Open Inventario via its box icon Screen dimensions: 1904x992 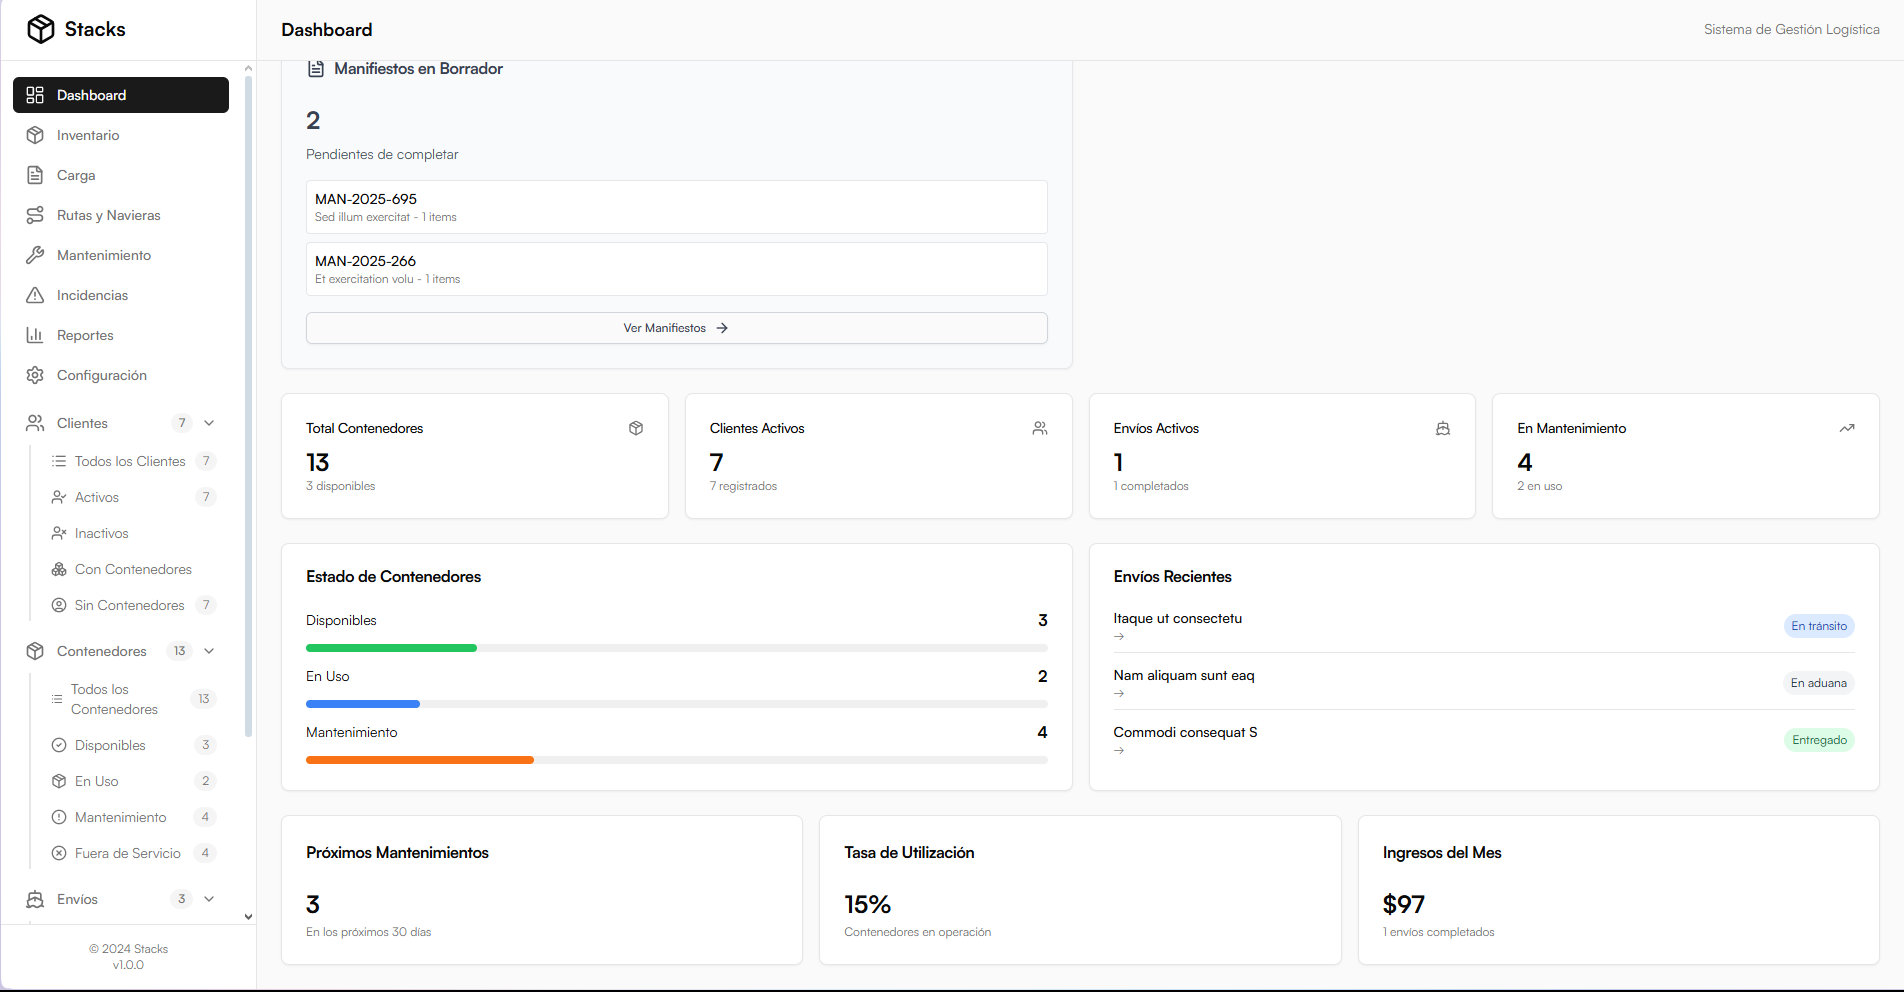click(35, 135)
